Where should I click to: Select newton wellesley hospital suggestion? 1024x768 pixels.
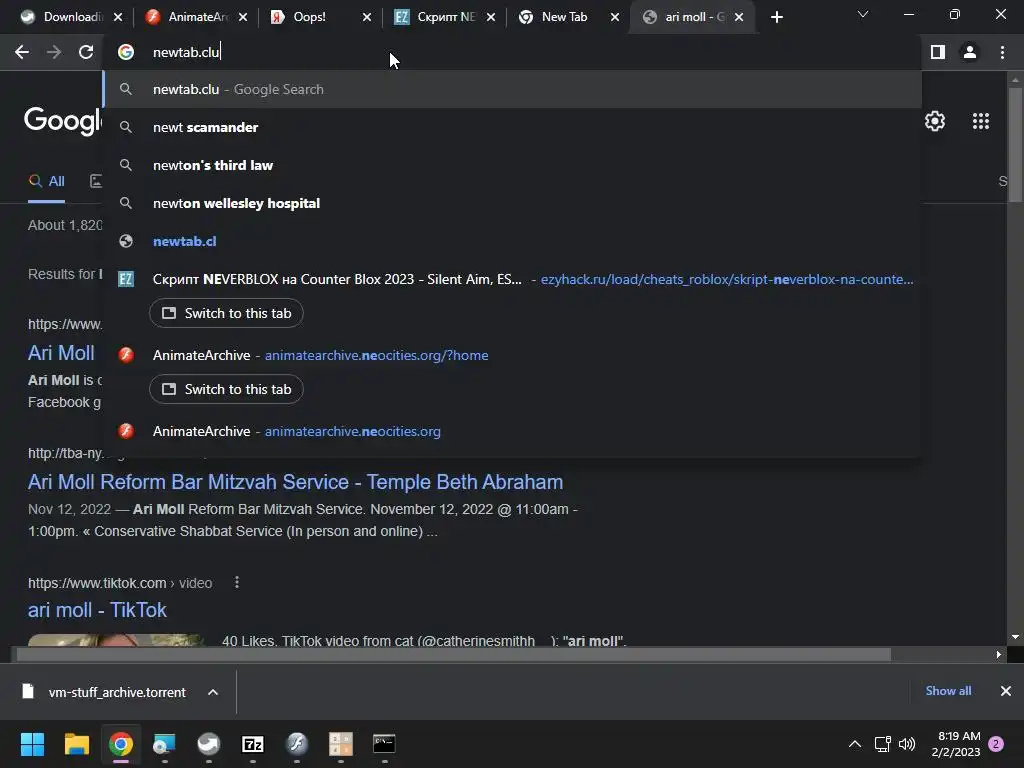513,203
